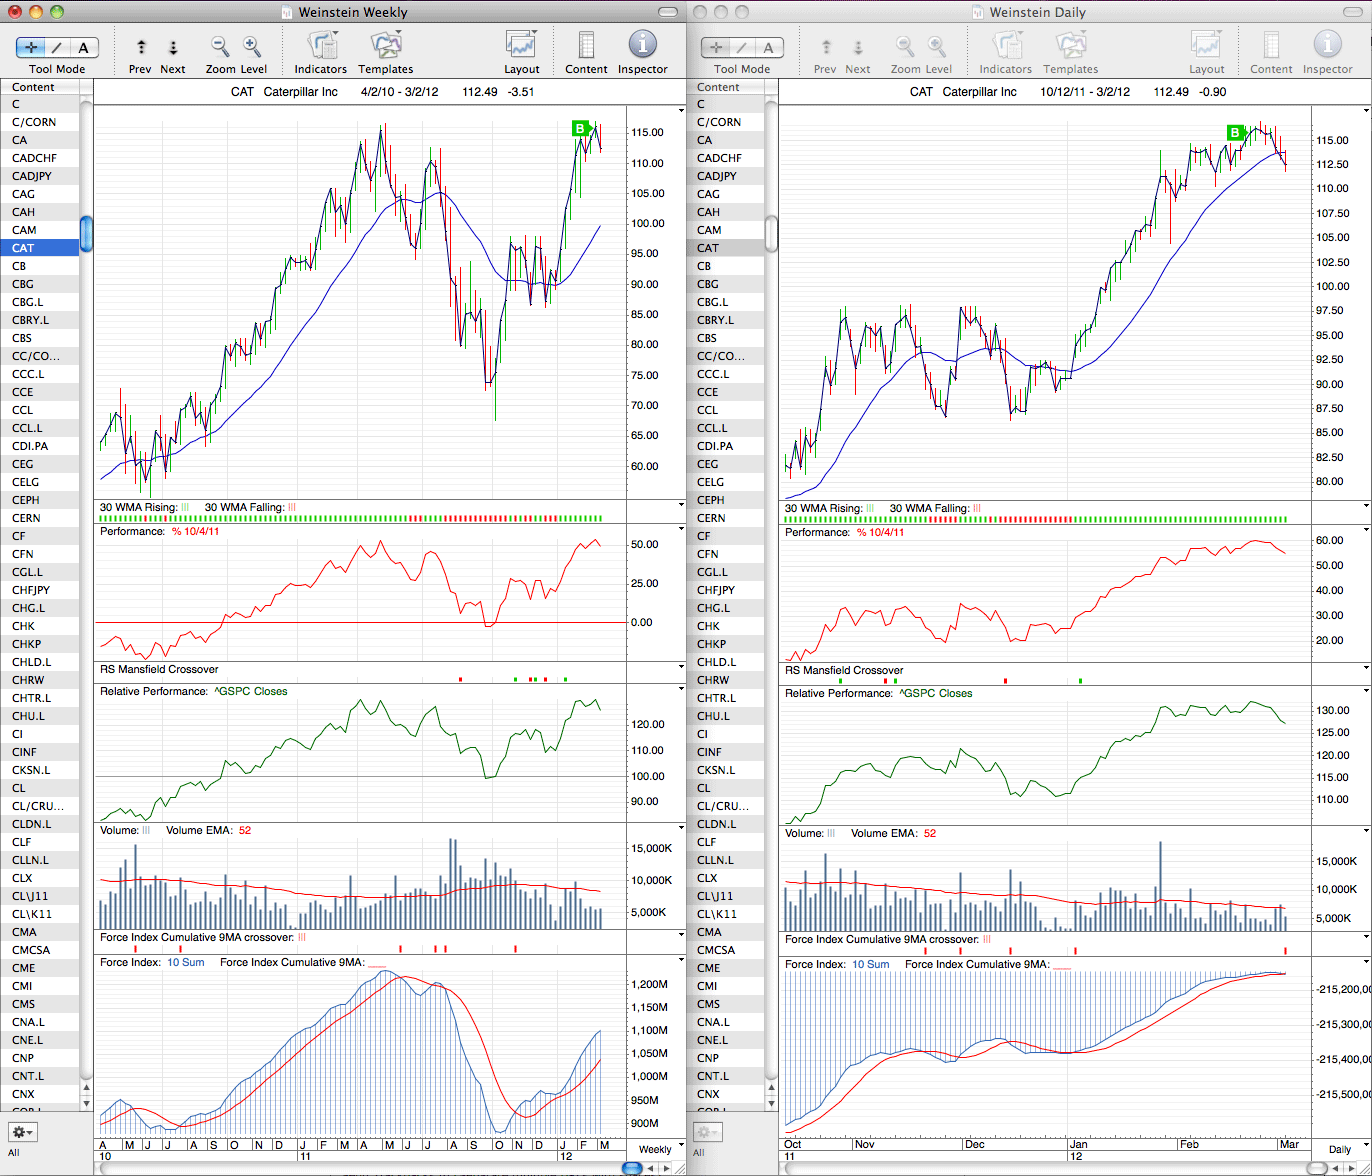Select line drawing tool mode in Weinstein Daily

[x=743, y=47]
